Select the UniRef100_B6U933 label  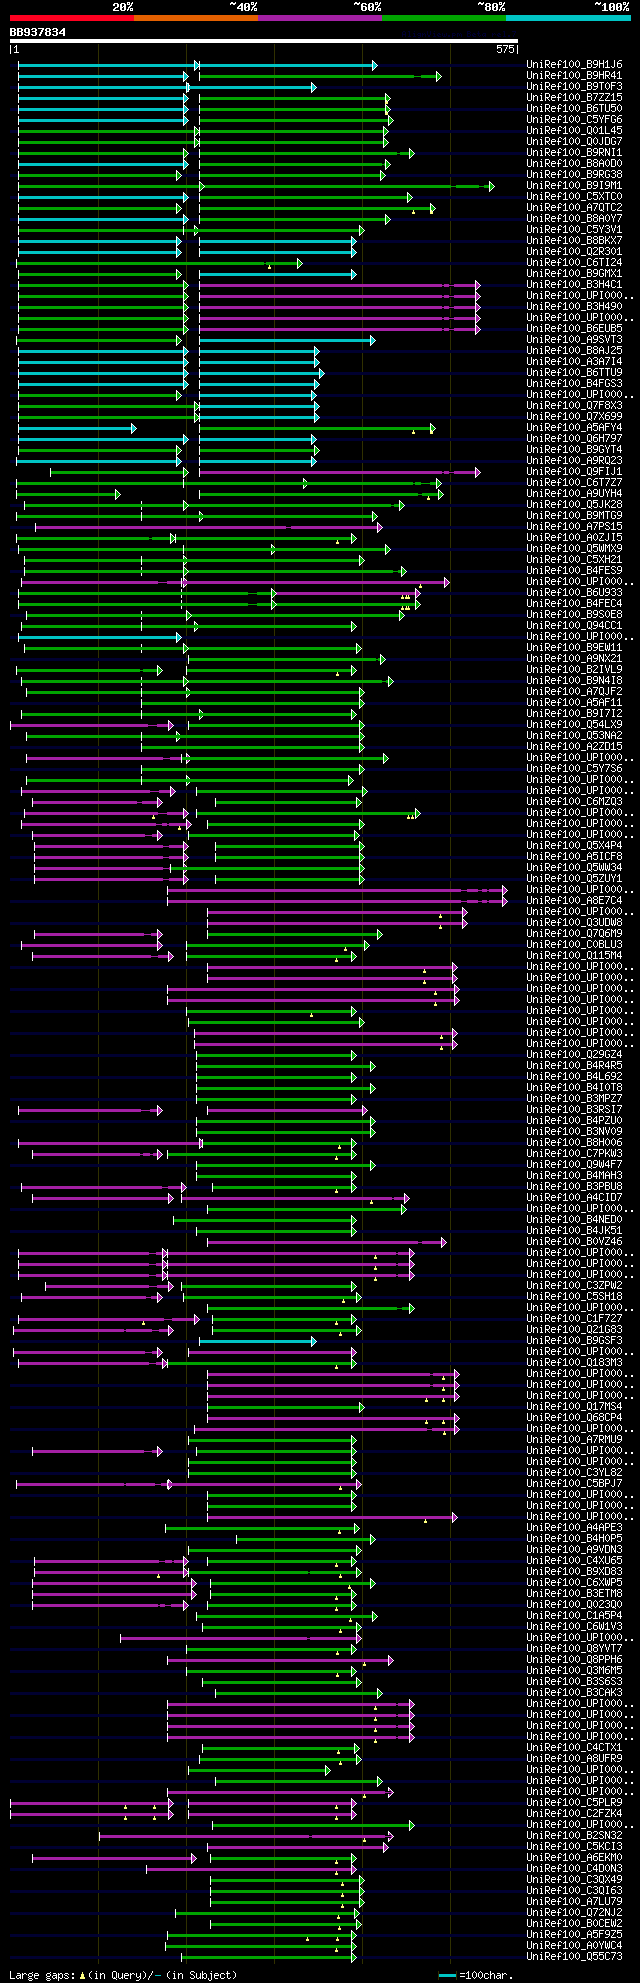574,593
